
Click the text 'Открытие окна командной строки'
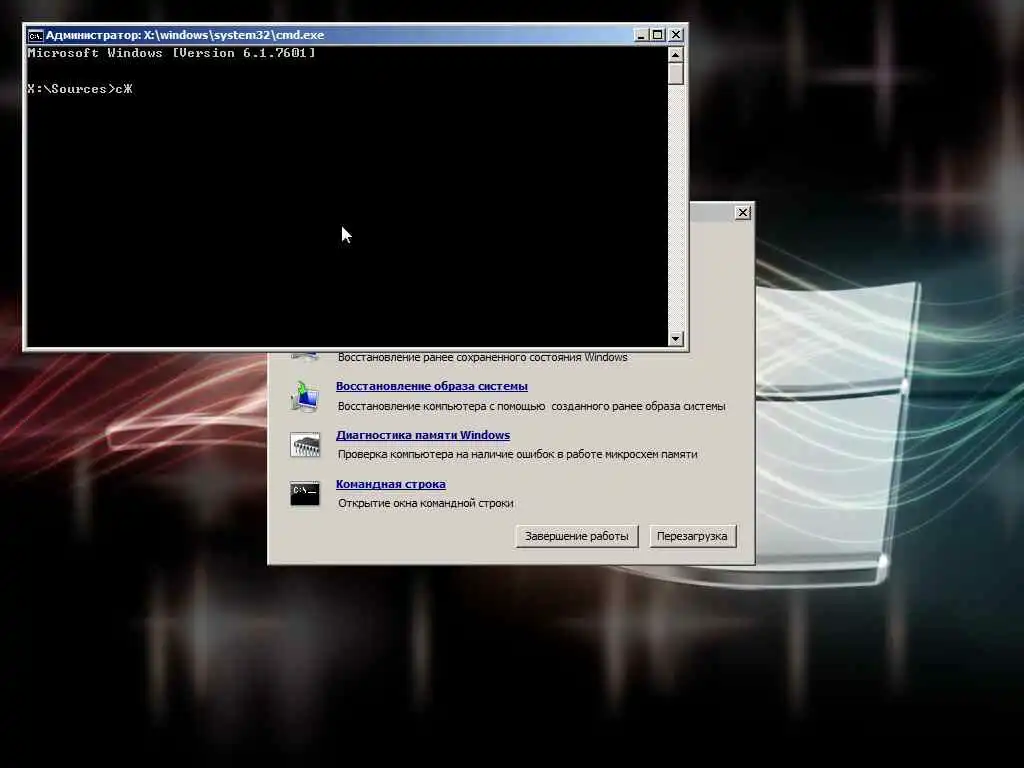click(426, 503)
